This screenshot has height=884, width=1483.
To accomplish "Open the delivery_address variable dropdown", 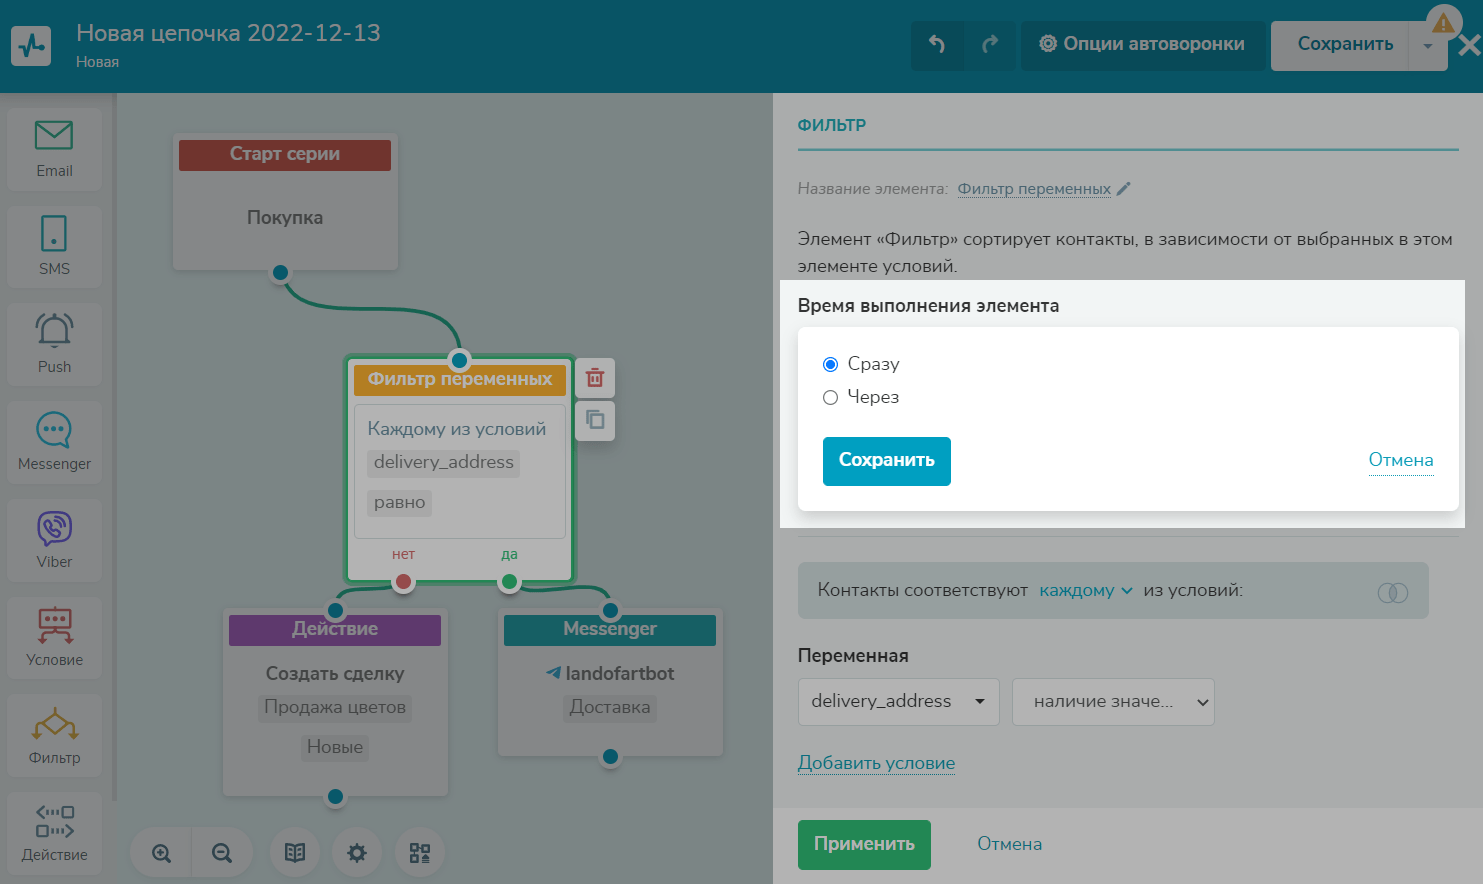I will [x=898, y=702].
